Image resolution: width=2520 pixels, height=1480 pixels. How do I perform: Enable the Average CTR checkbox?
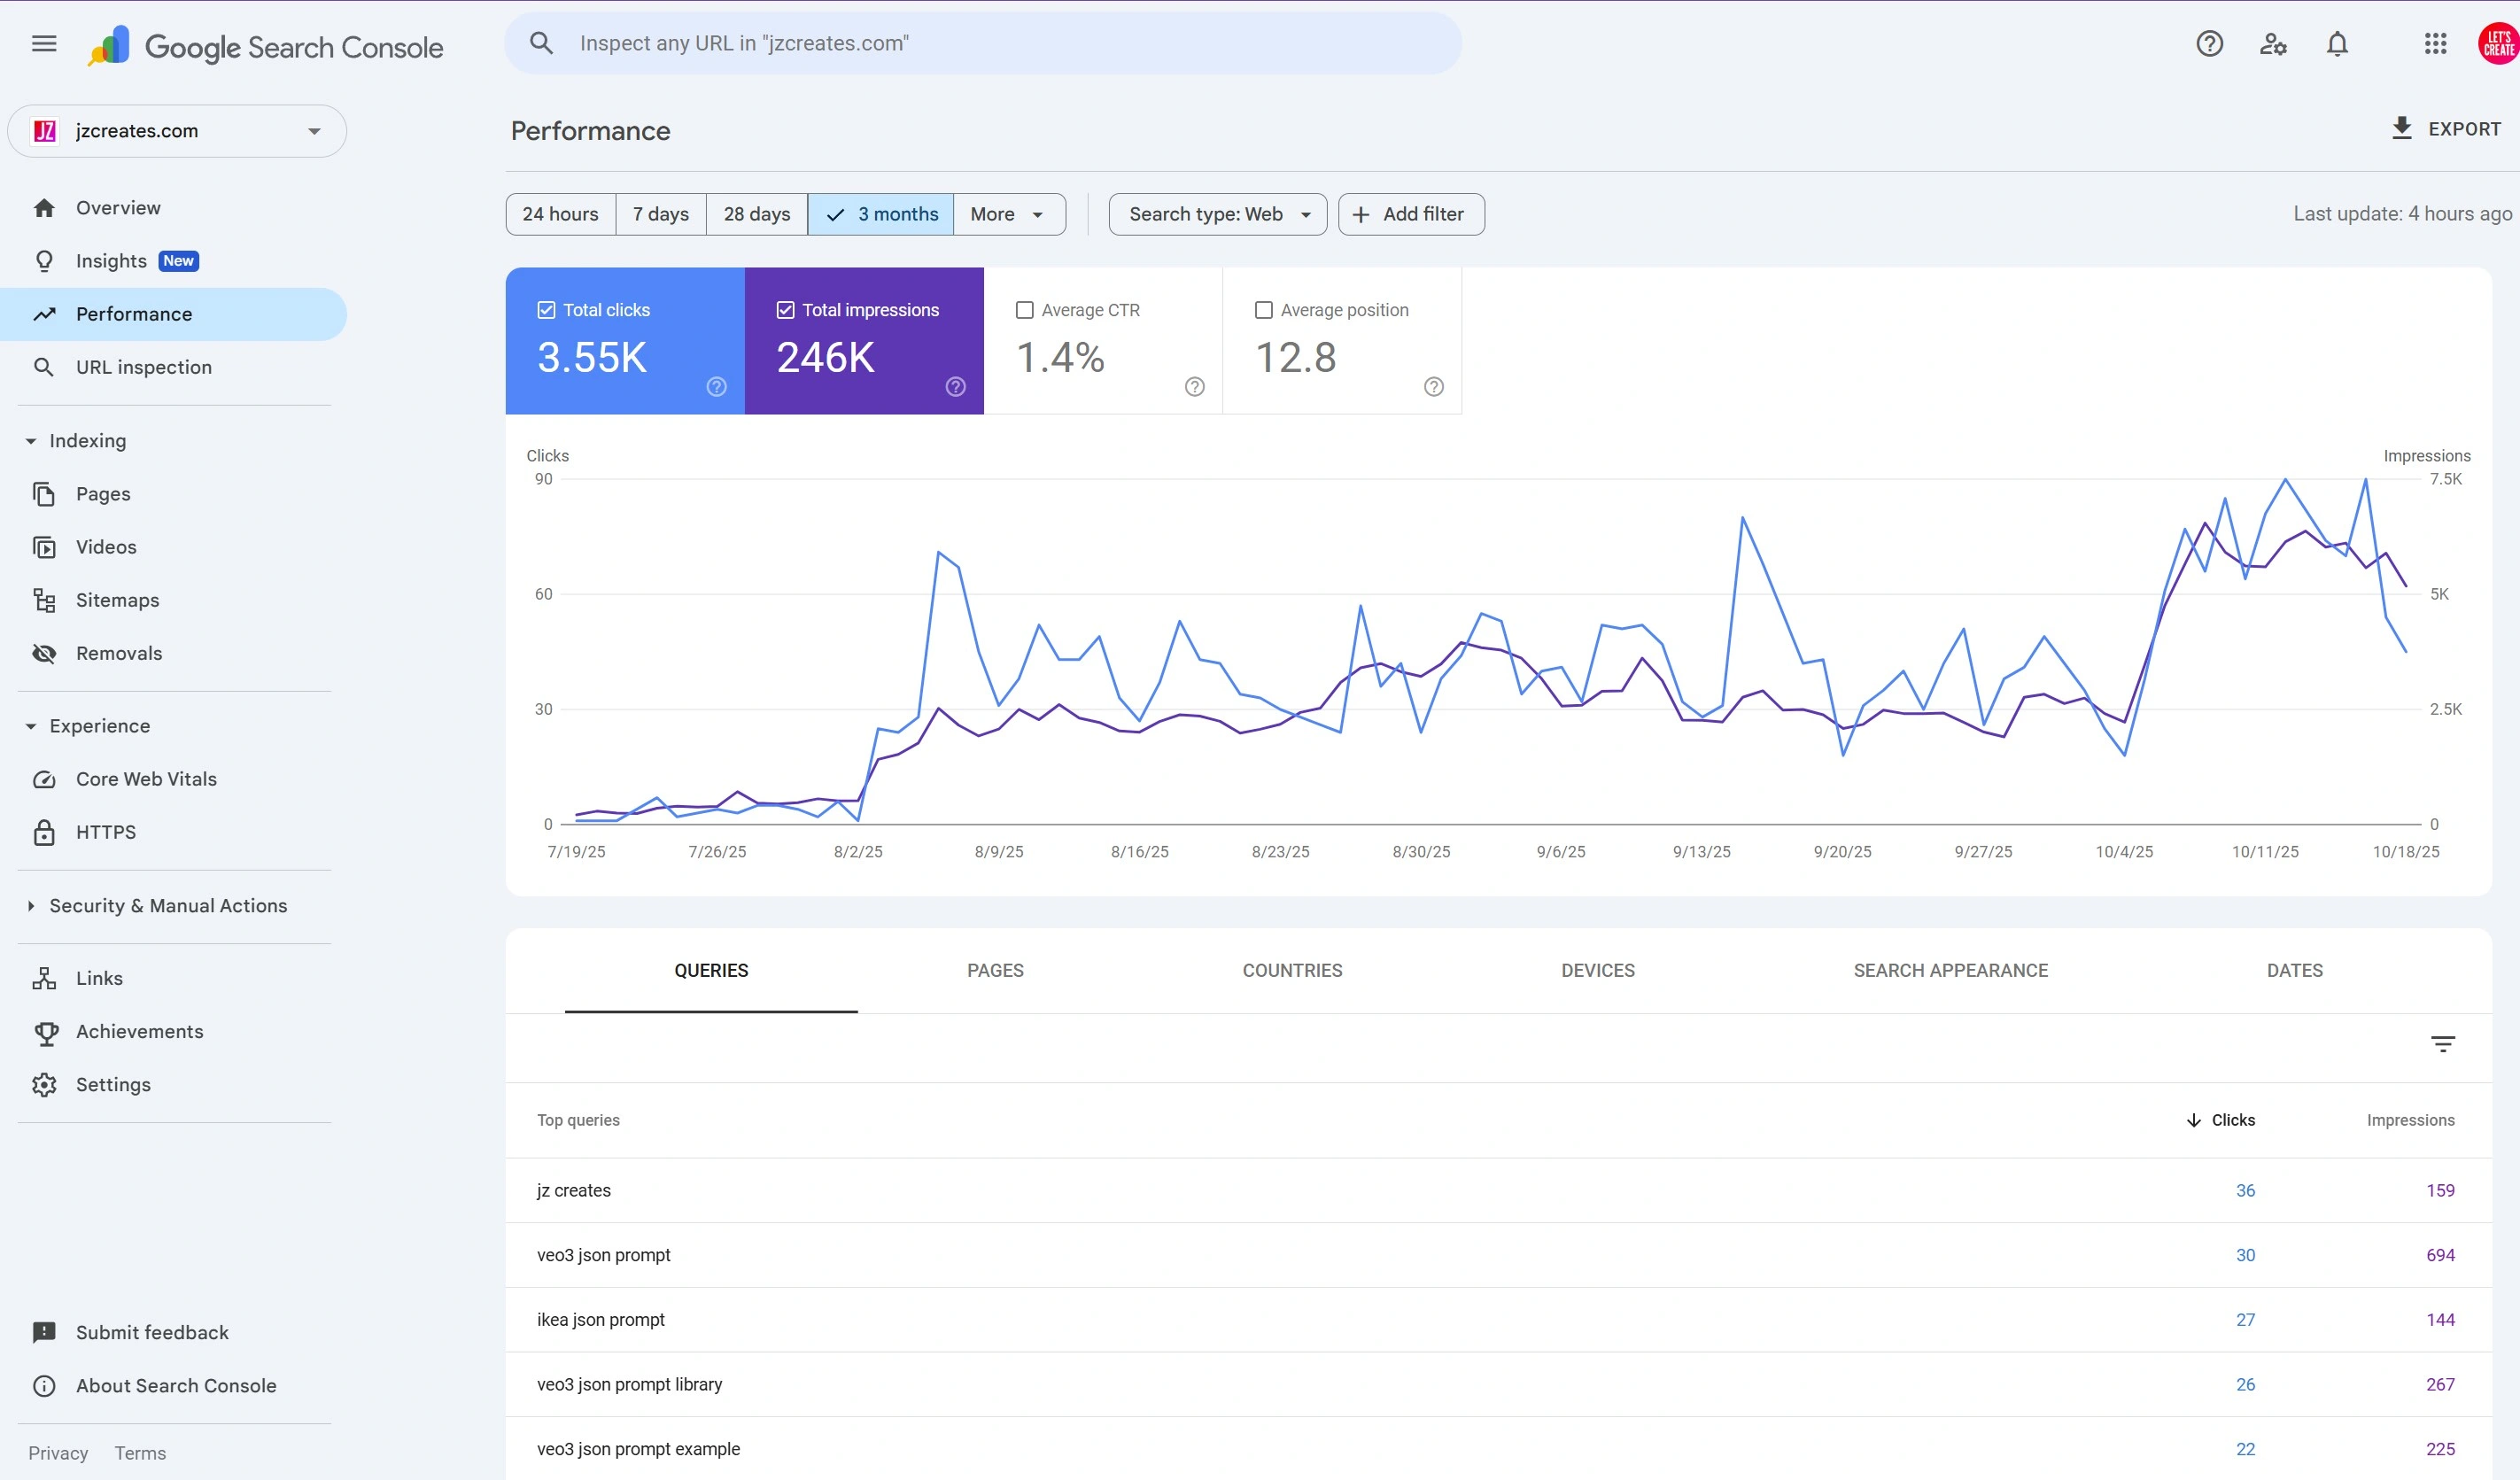coord(1025,310)
